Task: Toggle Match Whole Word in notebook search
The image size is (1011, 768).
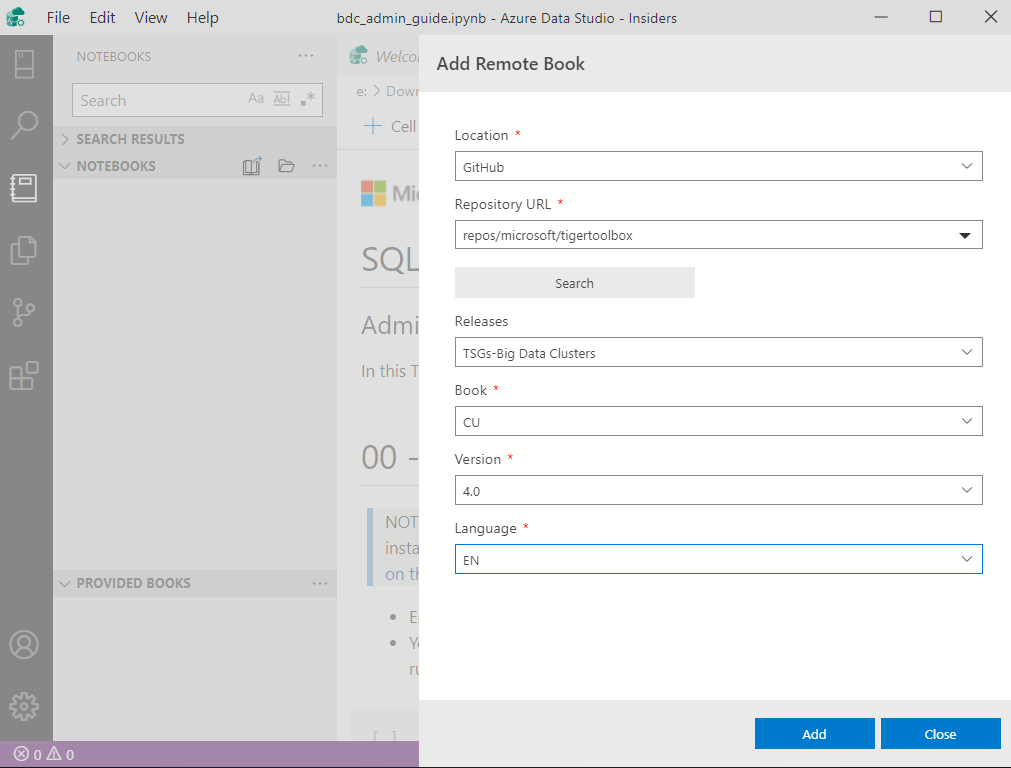Action: coord(282,99)
